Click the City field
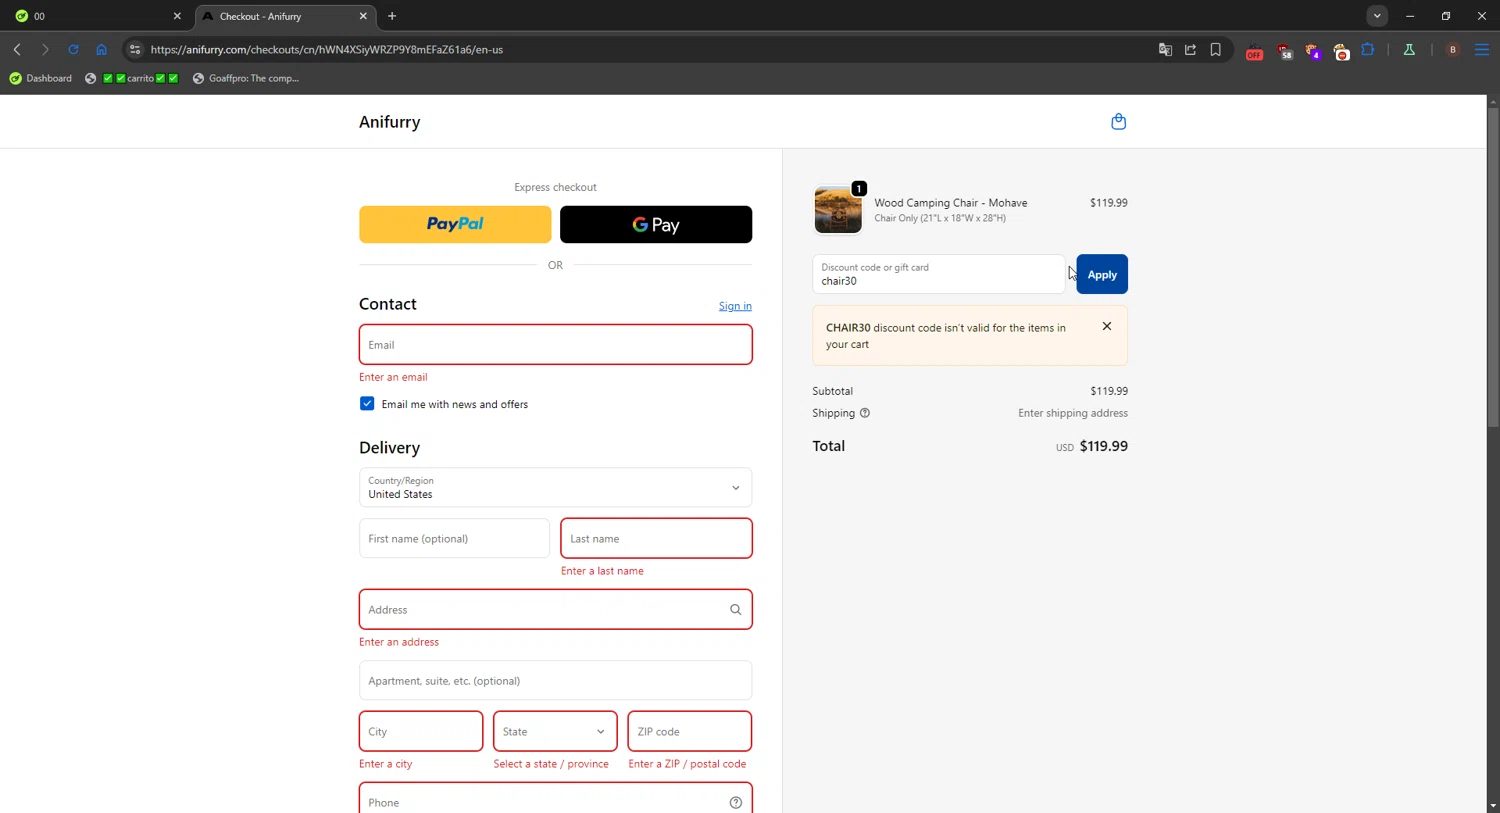Viewport: 1500px width, 813px height. [x=421, y=732]
